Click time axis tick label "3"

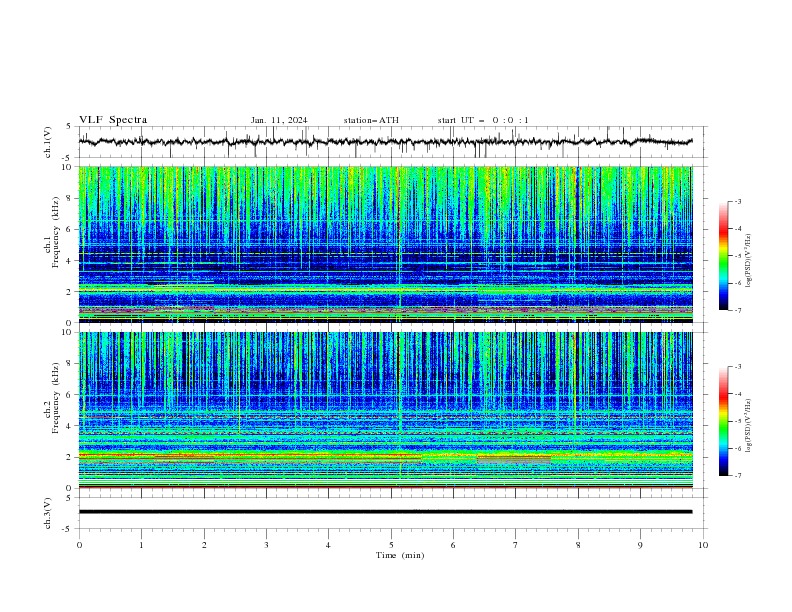pos(266,545)
